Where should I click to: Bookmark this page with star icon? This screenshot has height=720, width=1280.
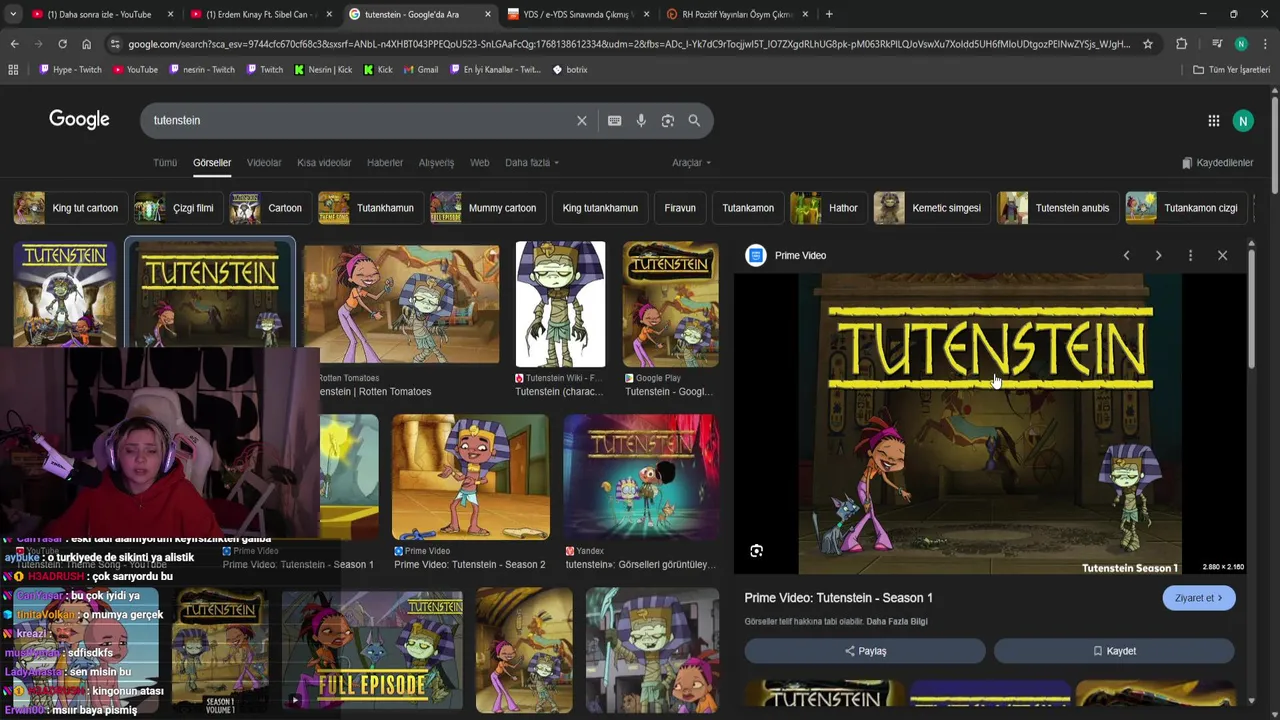(1148, 44)
